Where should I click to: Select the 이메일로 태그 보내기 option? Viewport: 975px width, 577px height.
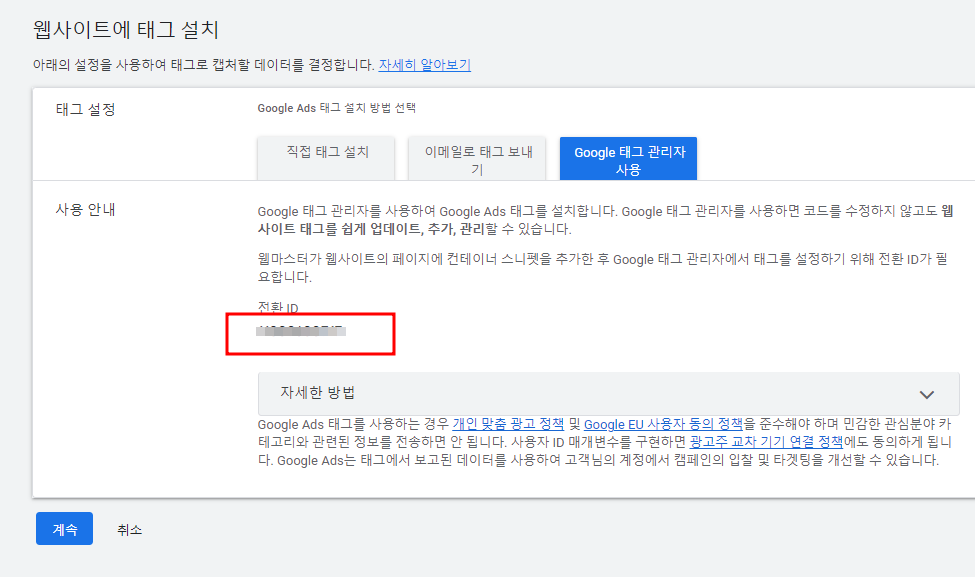click(477, 158)
